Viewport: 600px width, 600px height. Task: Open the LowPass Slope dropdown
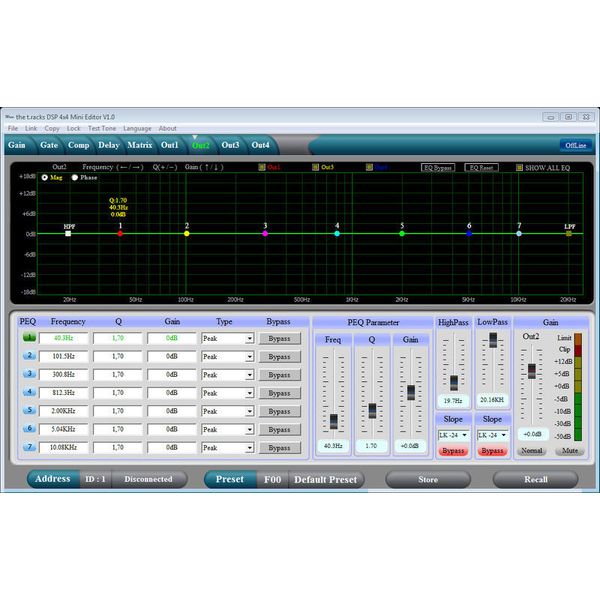pyautogui.click(x=492, y=435)
